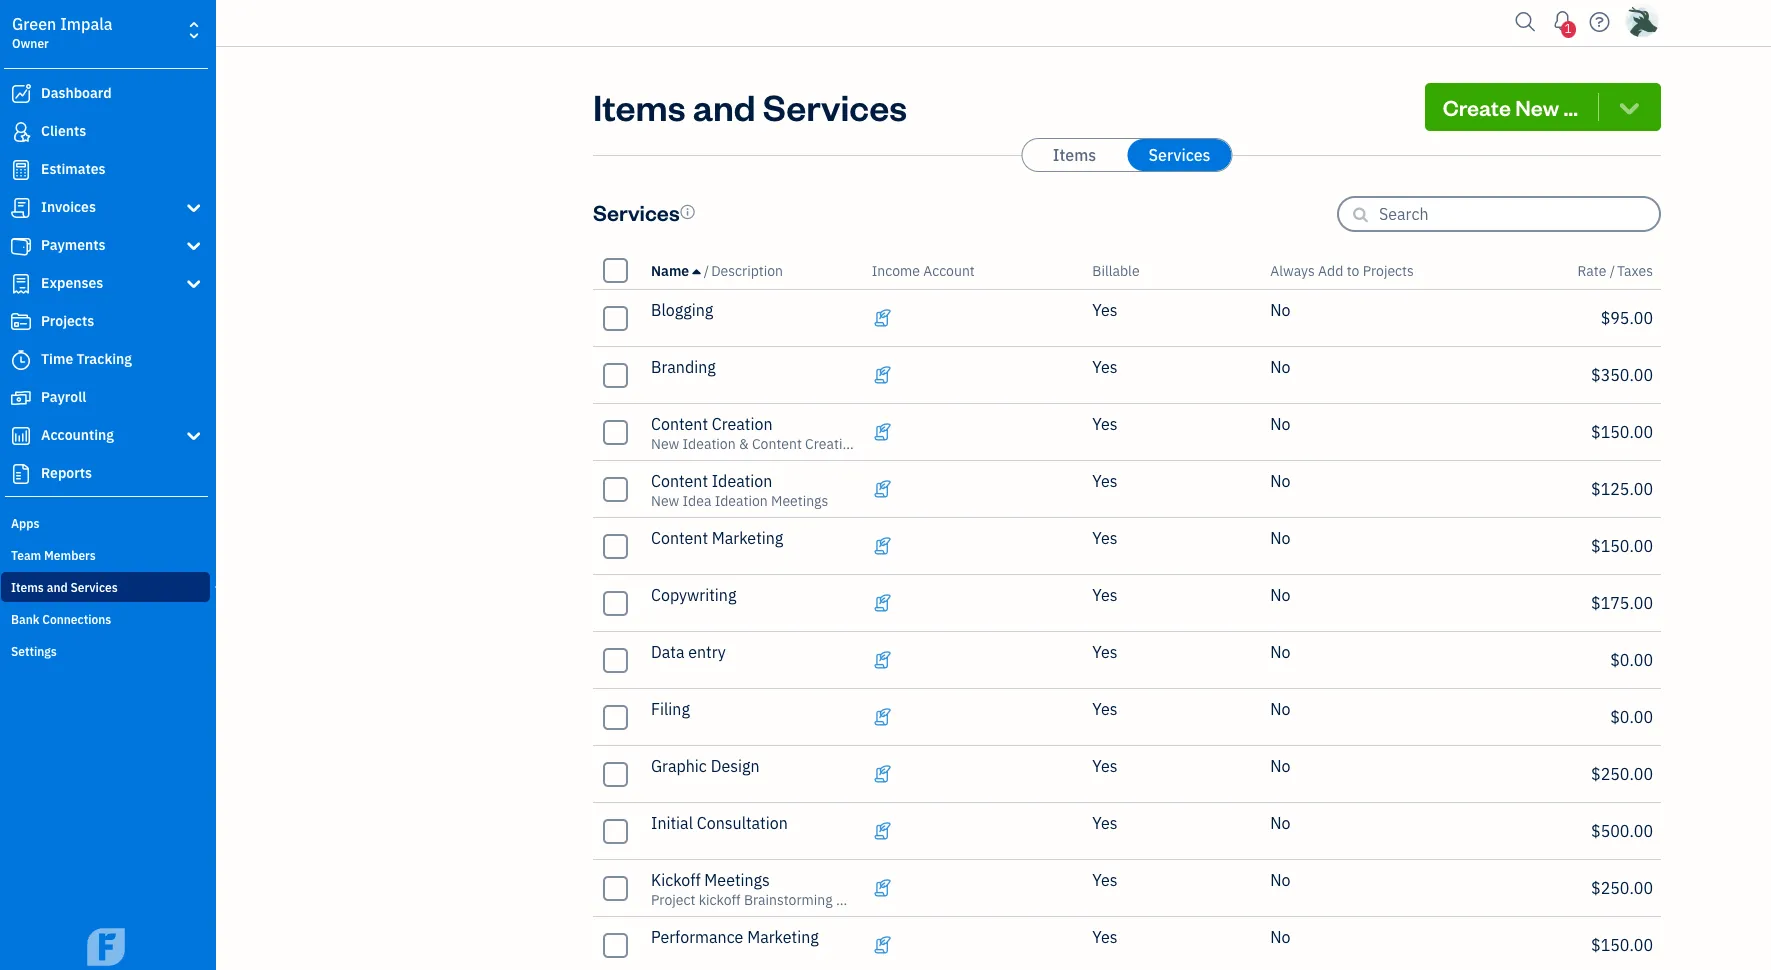The width and height of the screenshot is (1771, 970).
Task: Click the Services info icon
Action: click(688, 212)
